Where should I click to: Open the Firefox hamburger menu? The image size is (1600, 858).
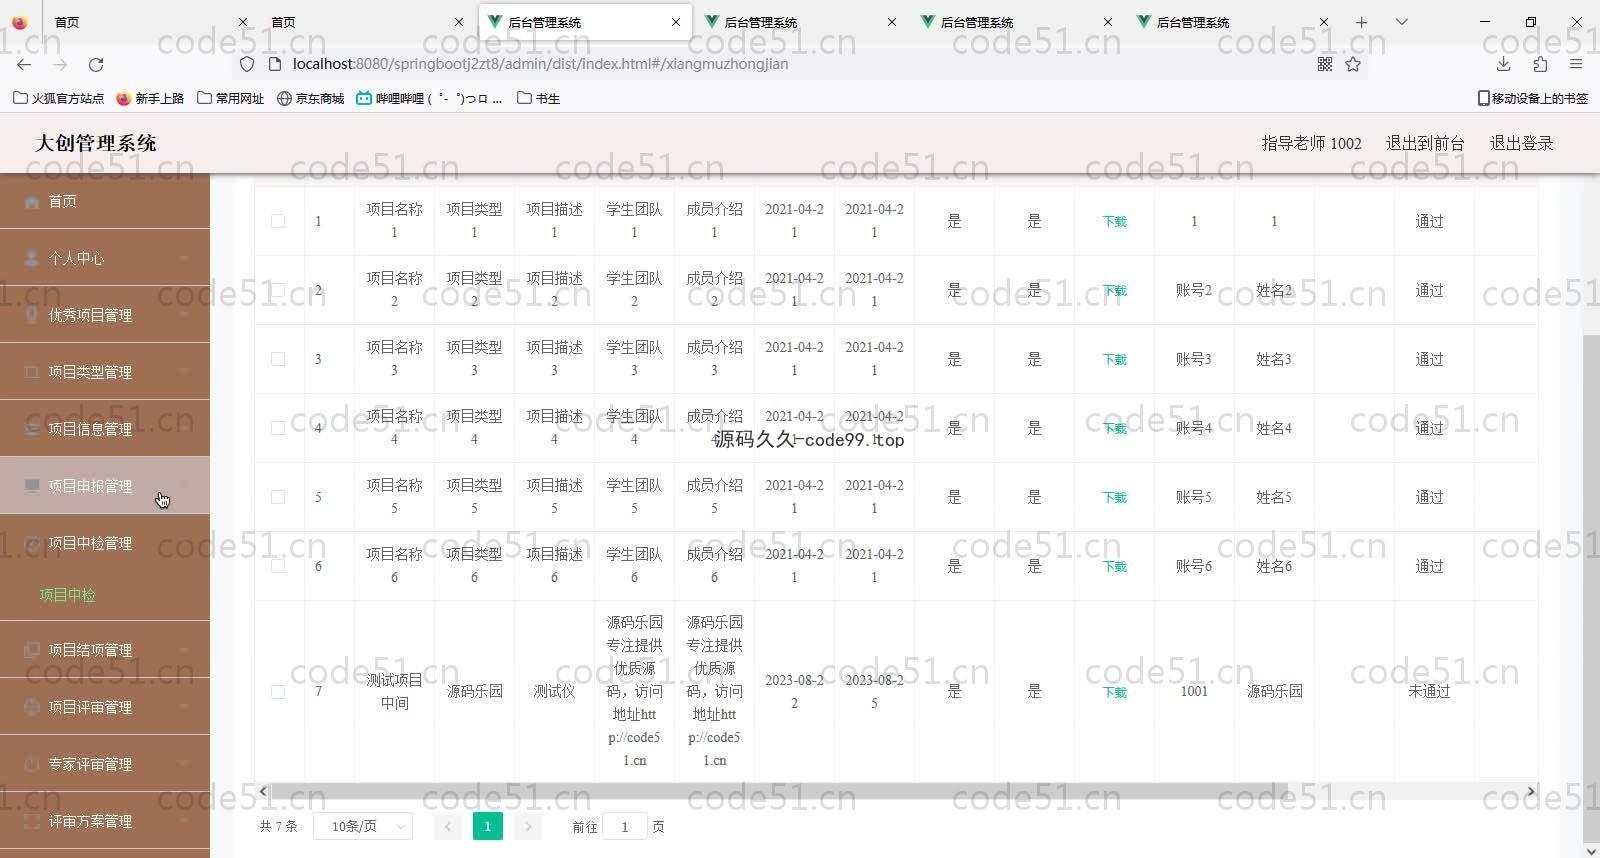point(1576,64)
